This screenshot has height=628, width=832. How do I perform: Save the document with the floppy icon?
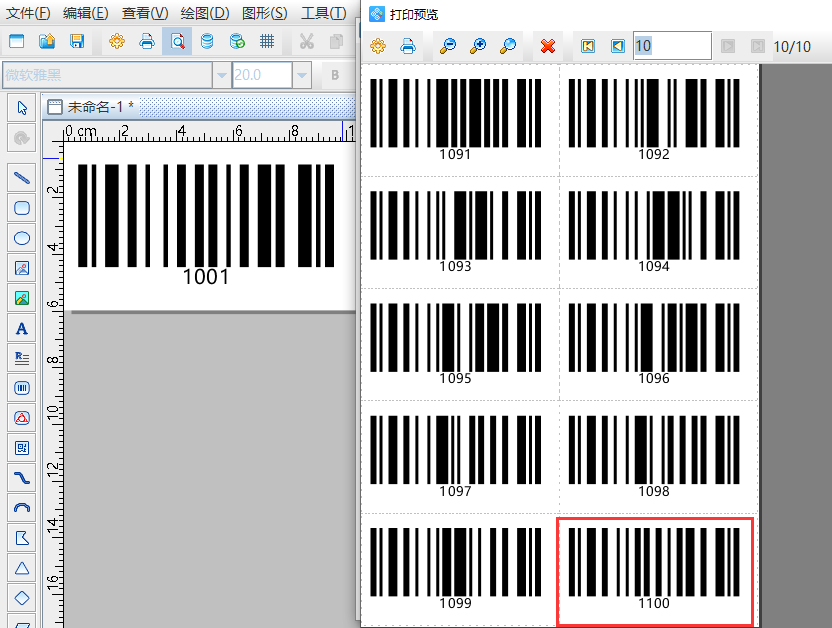(x=77, y=41)
